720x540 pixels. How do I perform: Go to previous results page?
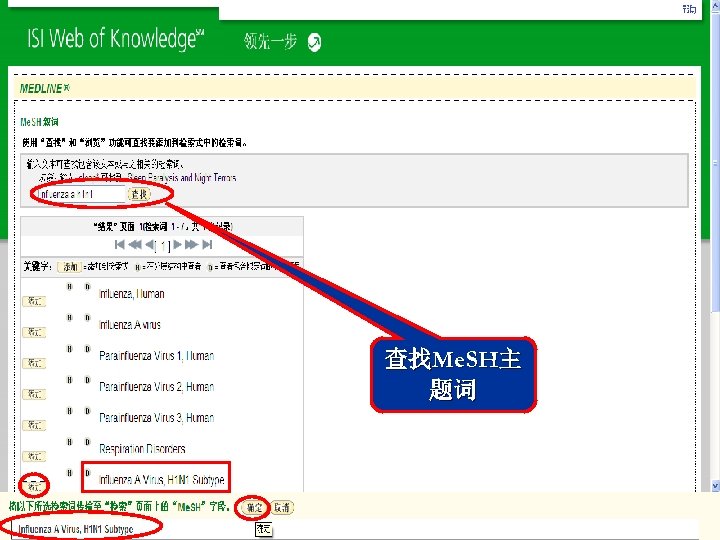pos(149,245)
